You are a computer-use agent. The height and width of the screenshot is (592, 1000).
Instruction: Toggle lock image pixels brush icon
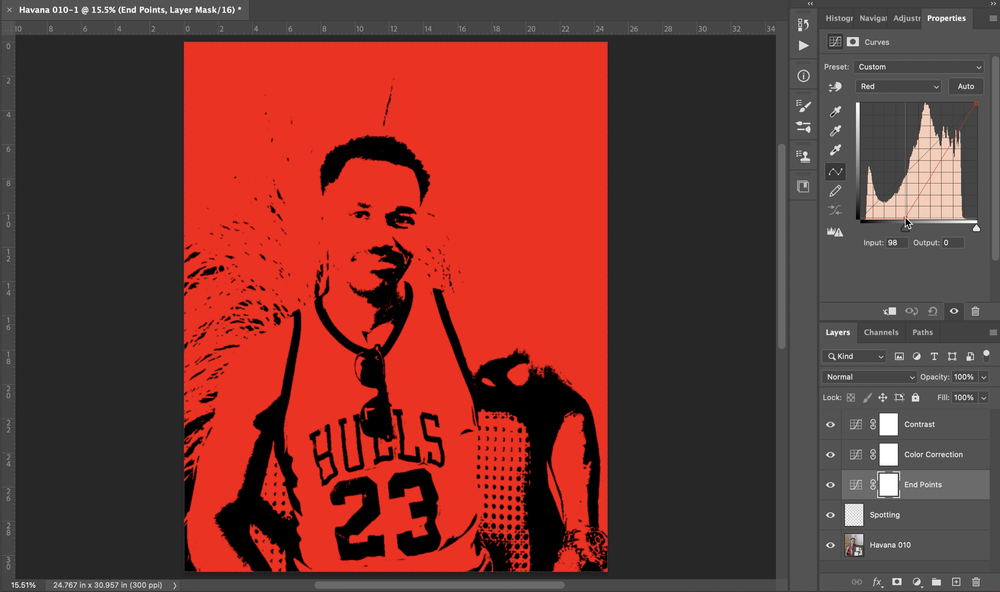pos(867,397)
